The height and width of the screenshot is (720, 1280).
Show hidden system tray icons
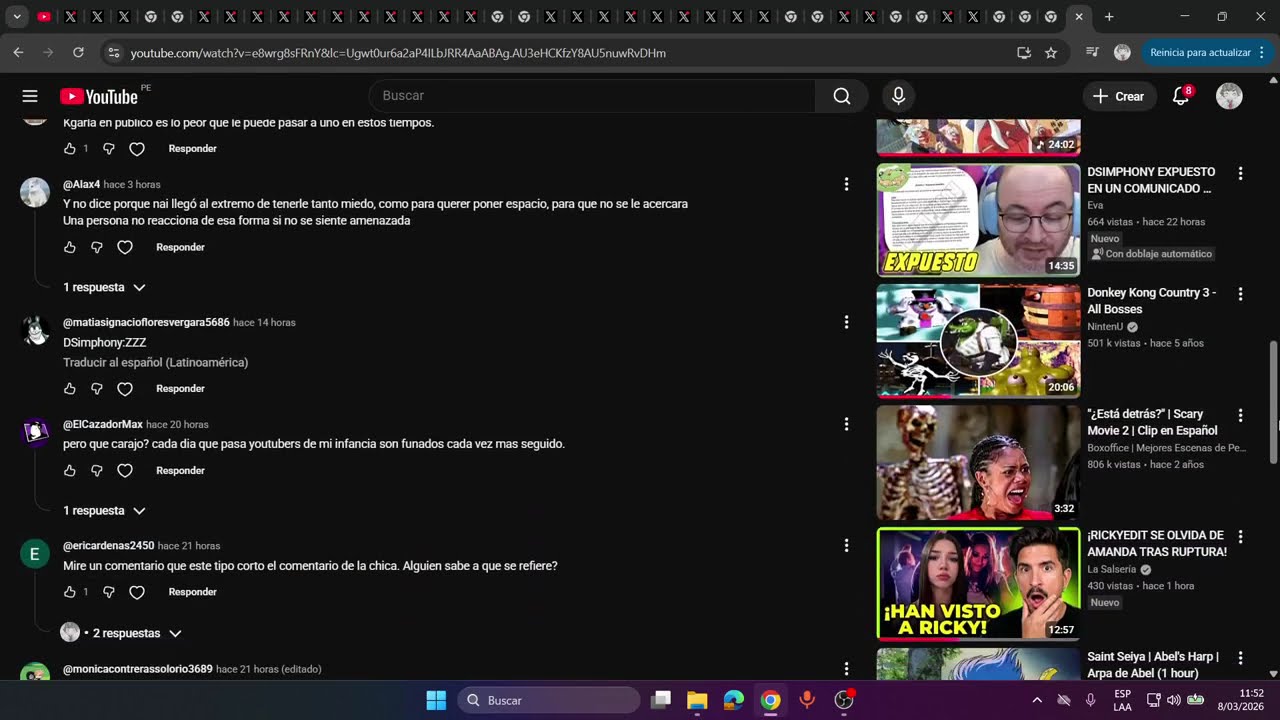click(1037, 700)
